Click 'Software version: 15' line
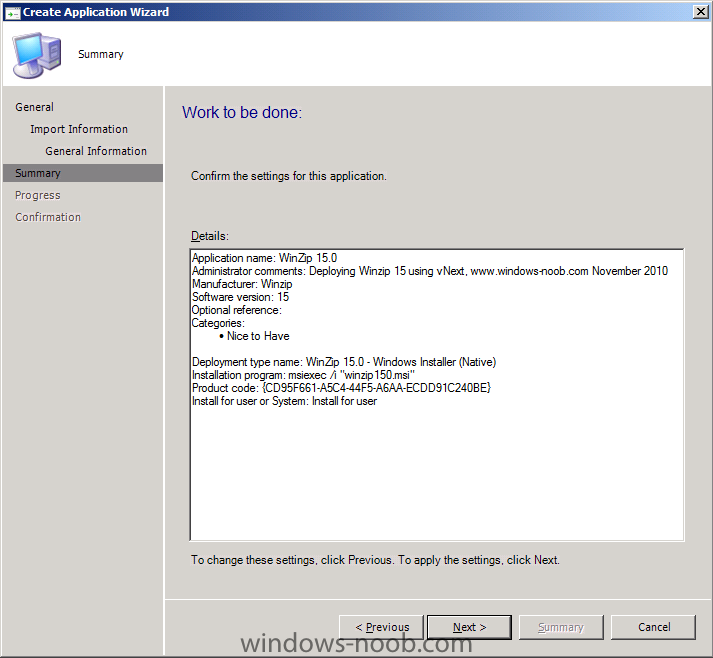 (240, 297)
